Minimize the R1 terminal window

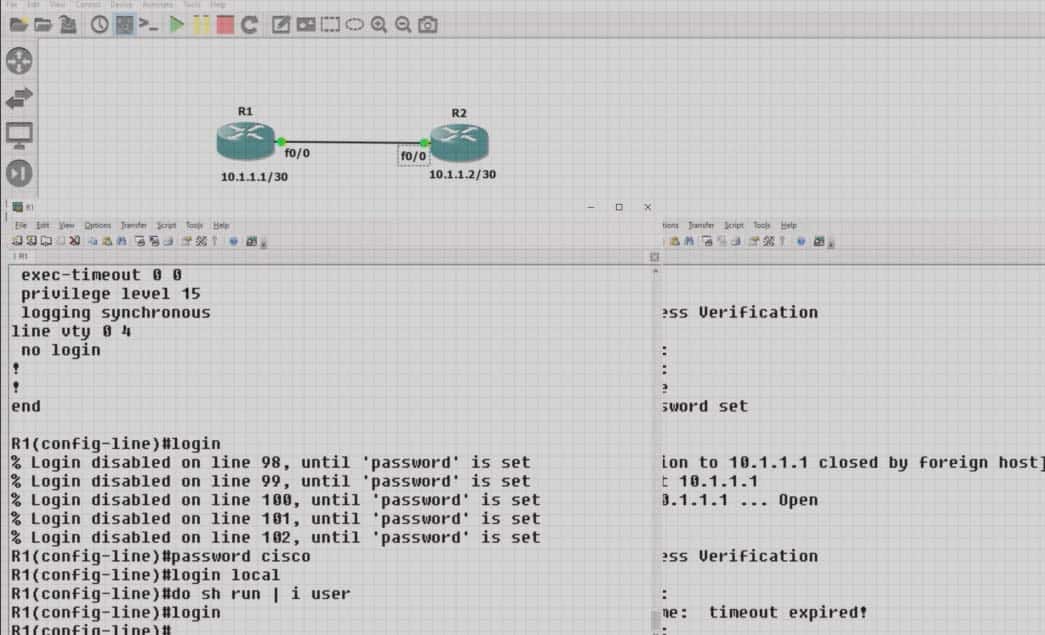tap(590, 207)
